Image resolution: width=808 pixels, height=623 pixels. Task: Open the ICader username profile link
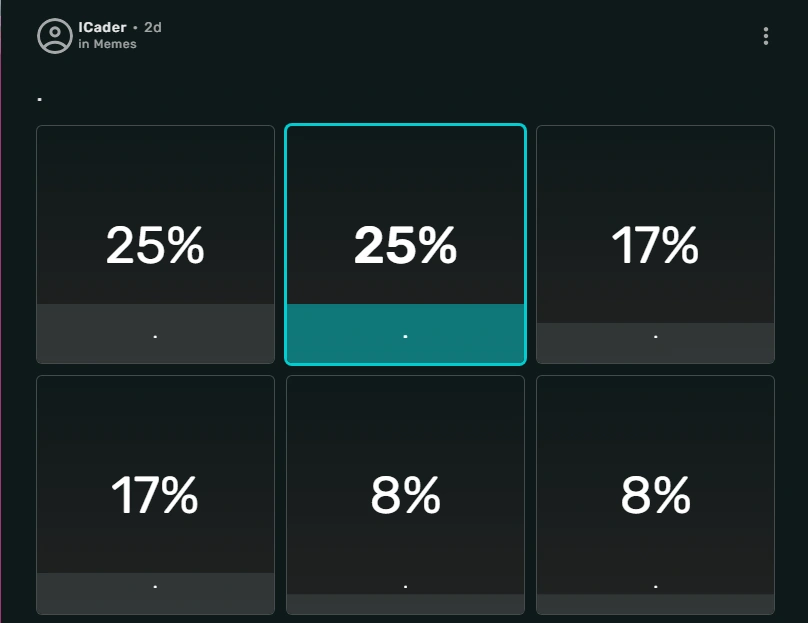point(102,27)
